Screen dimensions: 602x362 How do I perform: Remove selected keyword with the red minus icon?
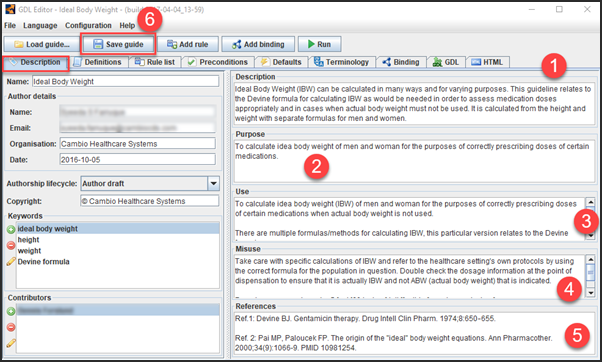point(11,245)
